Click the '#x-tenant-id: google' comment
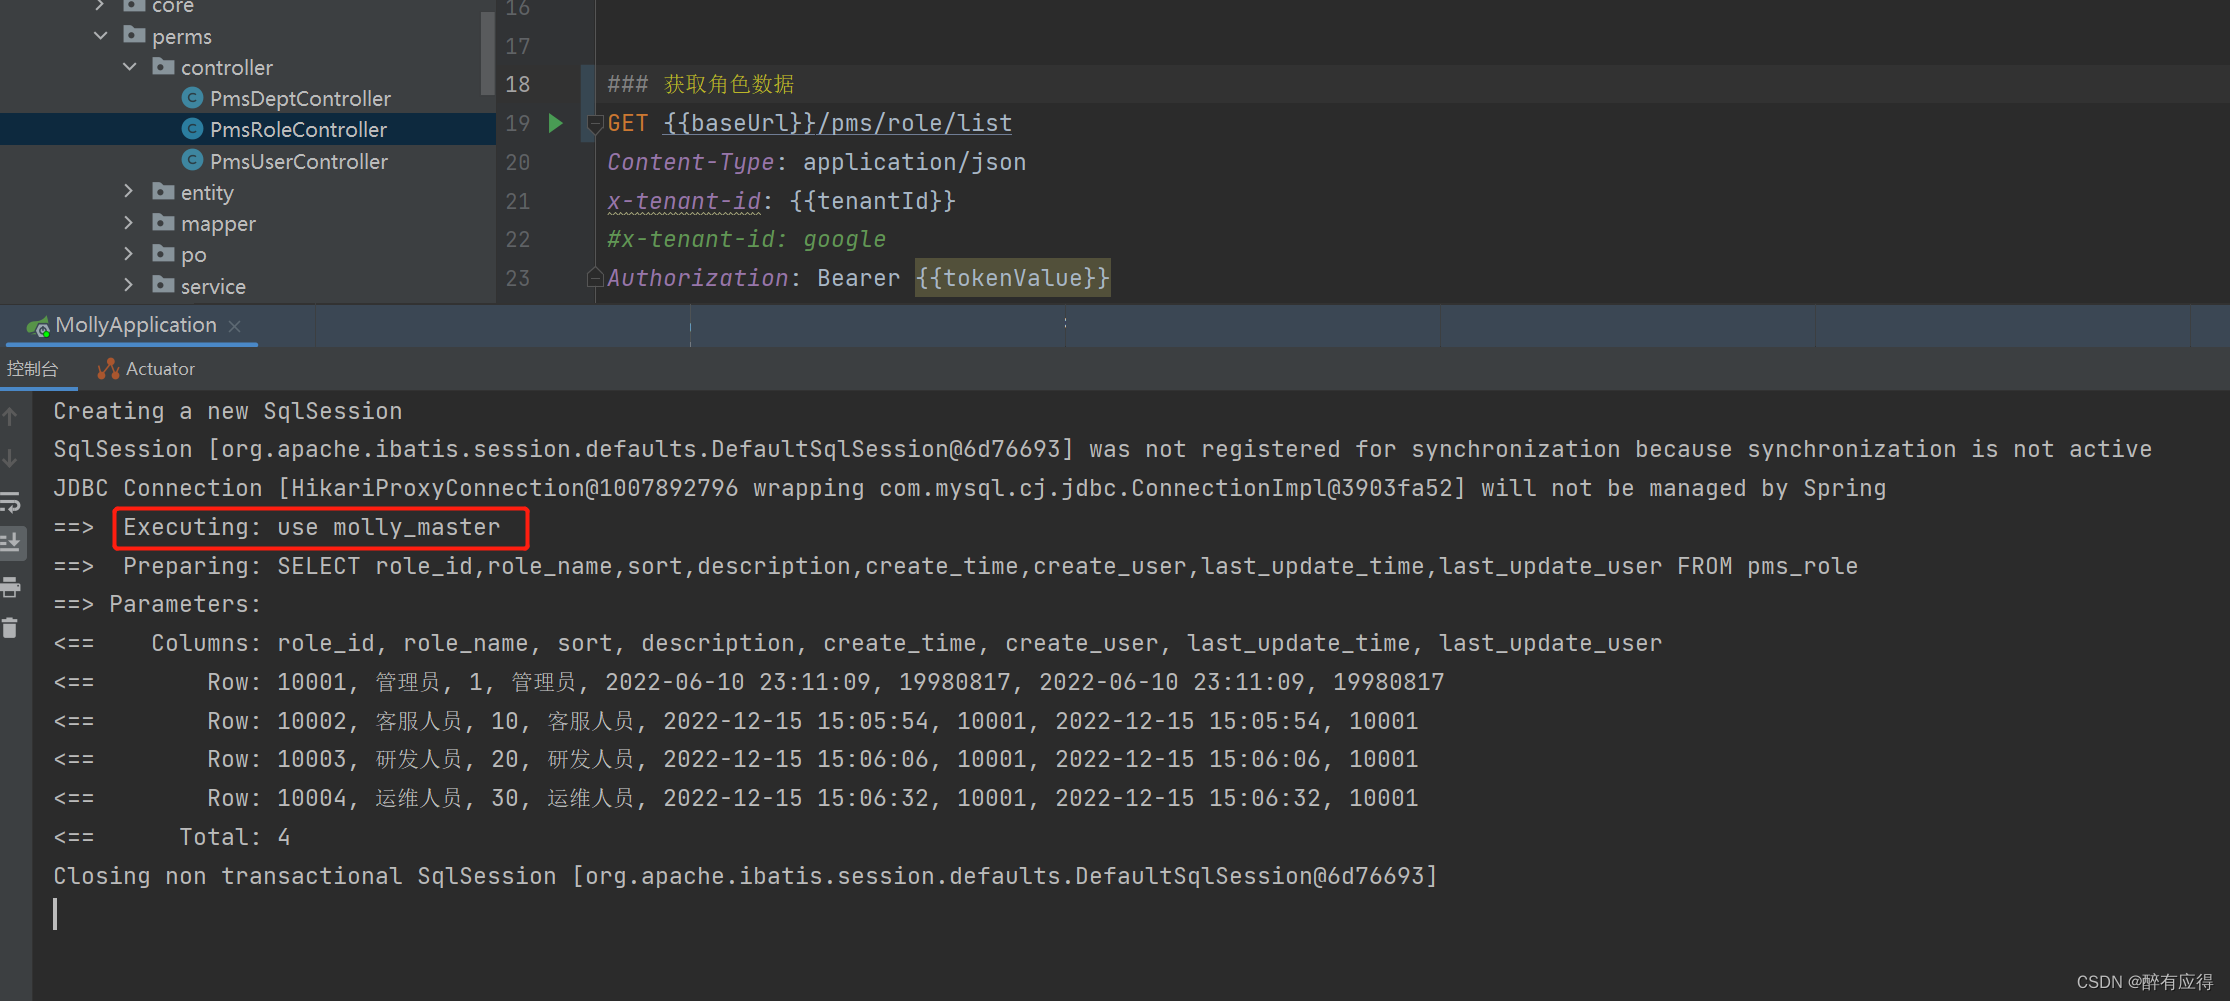Image resolution: width=2230 pixels, height=1001 pixels. coord(747,240)
